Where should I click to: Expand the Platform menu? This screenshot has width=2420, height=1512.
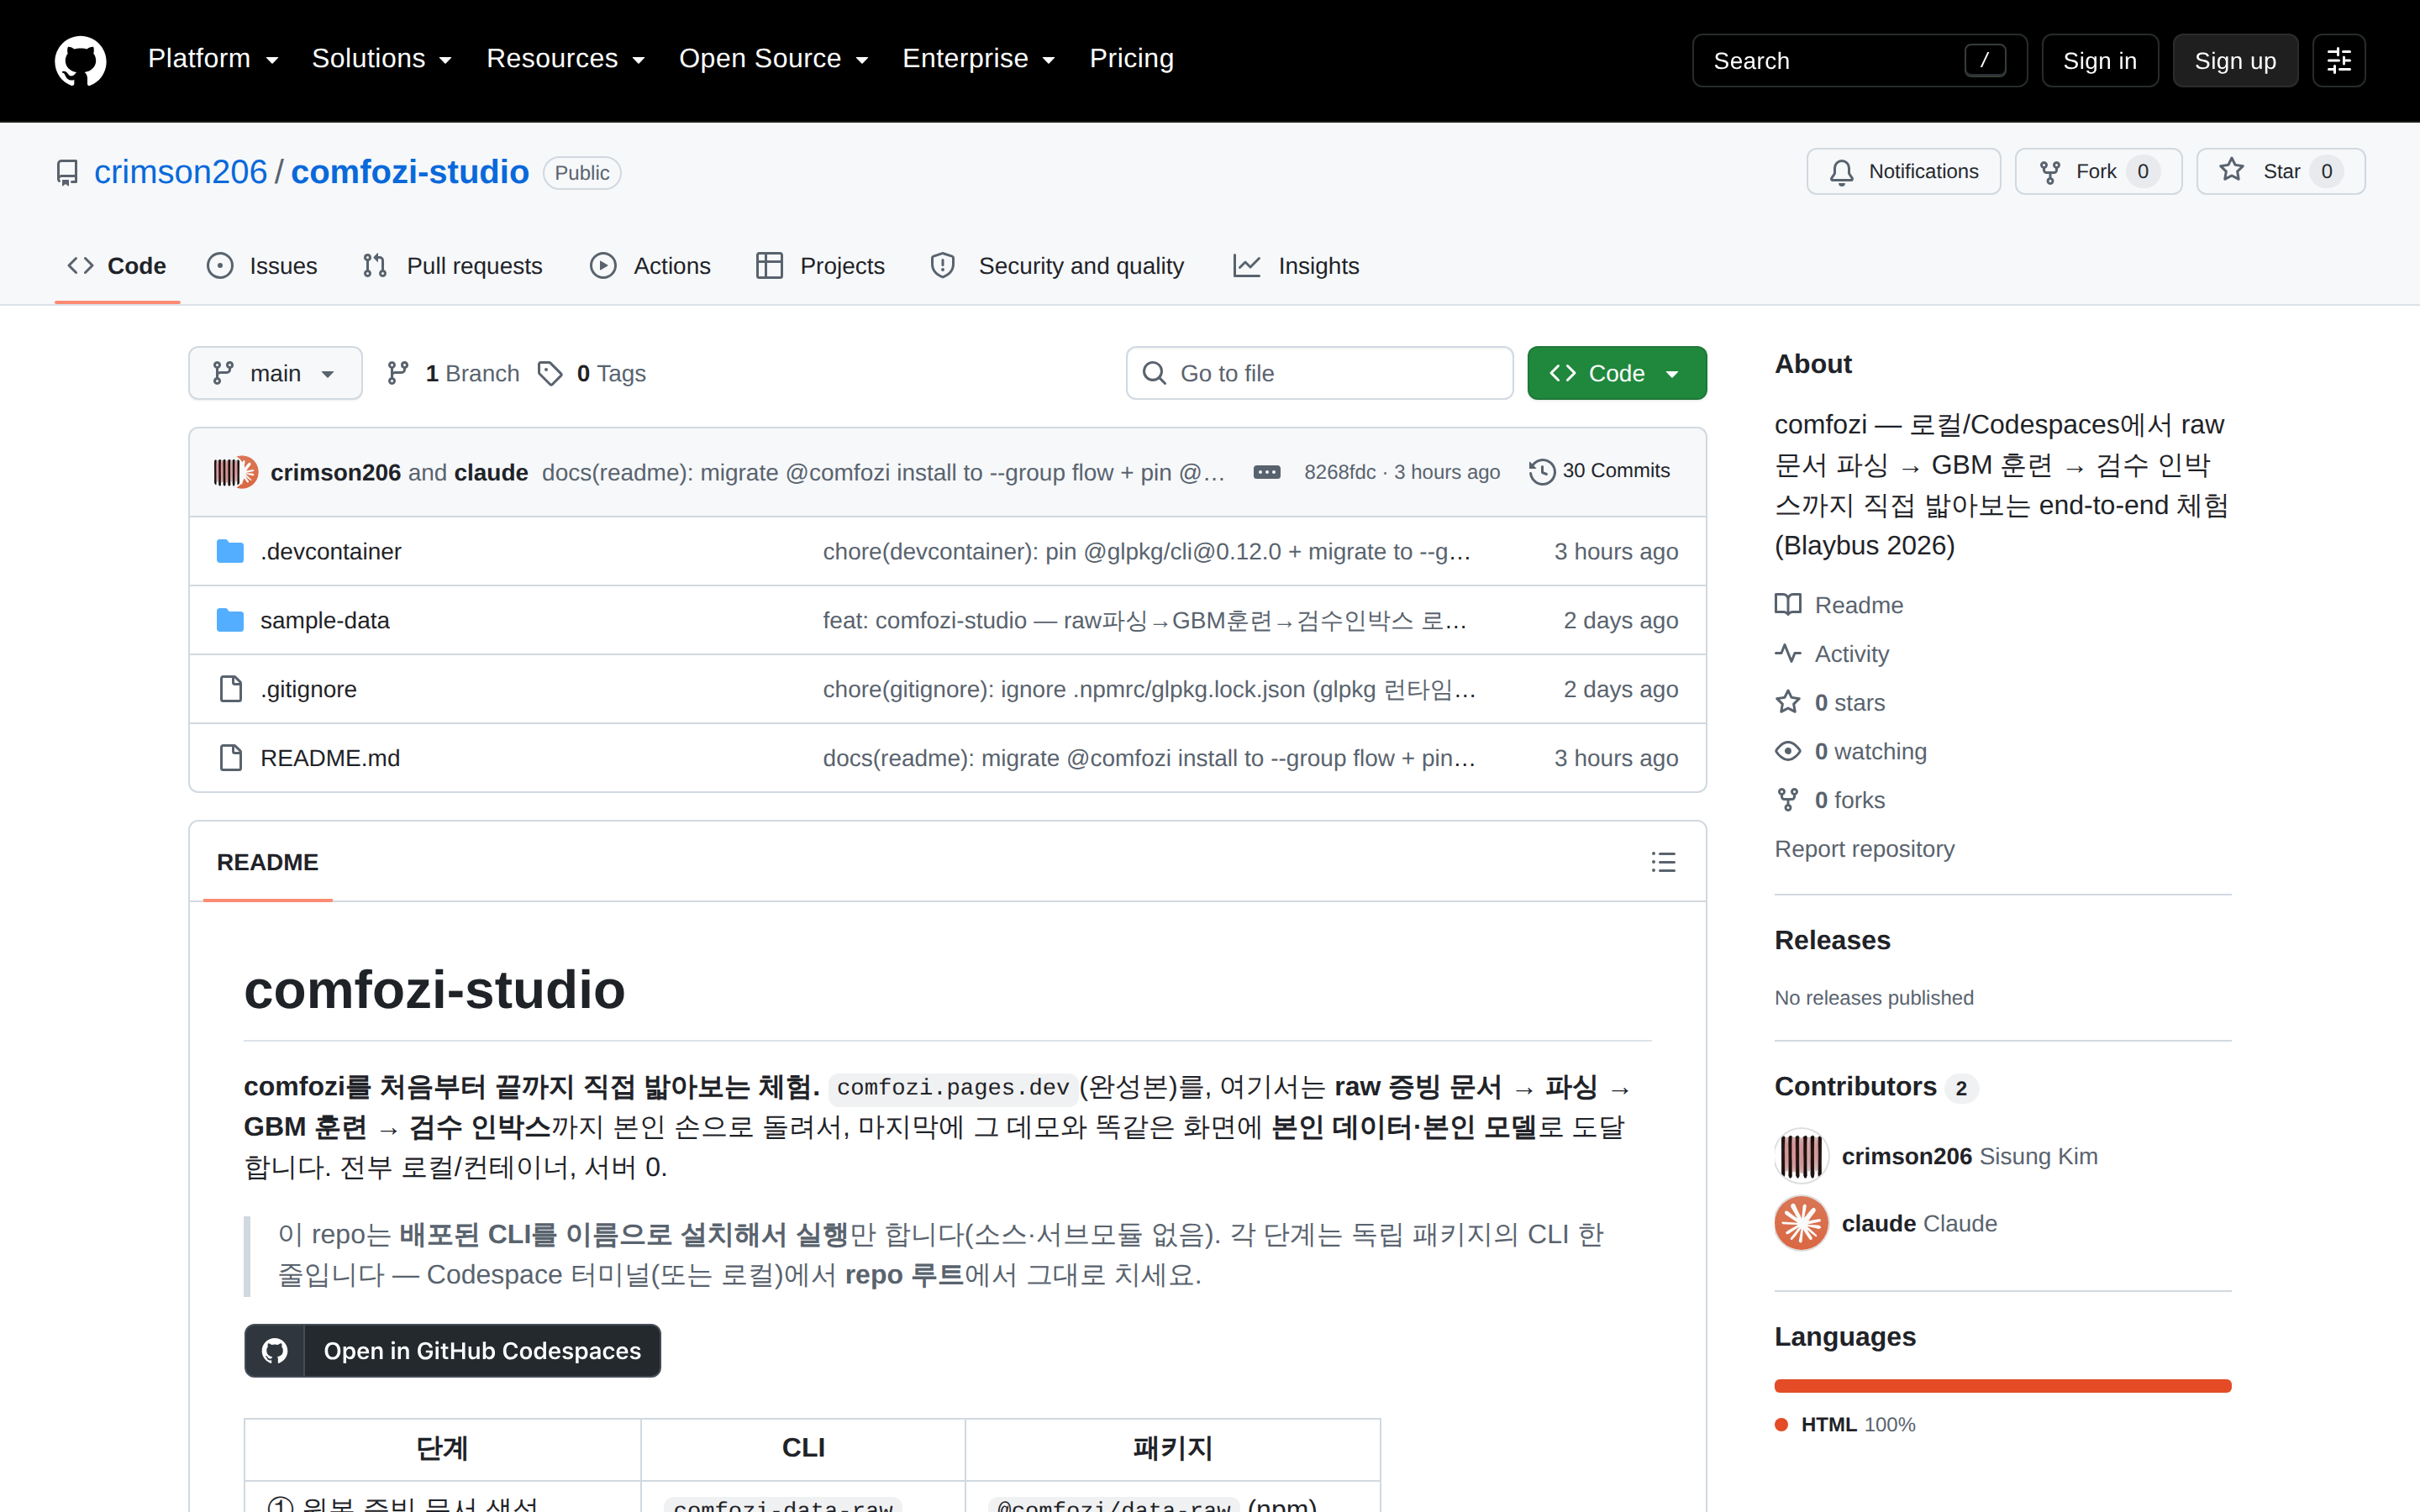point(213,59)
